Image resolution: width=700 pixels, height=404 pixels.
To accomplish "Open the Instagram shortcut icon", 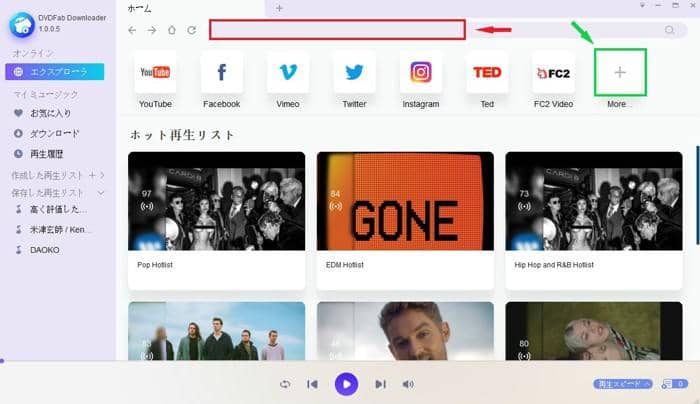I will point(421,72).
